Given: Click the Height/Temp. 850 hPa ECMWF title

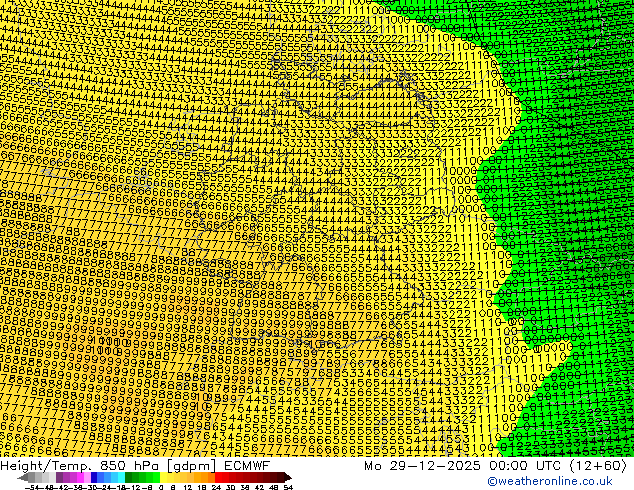Looking at the screenshot, I should 135,466.
